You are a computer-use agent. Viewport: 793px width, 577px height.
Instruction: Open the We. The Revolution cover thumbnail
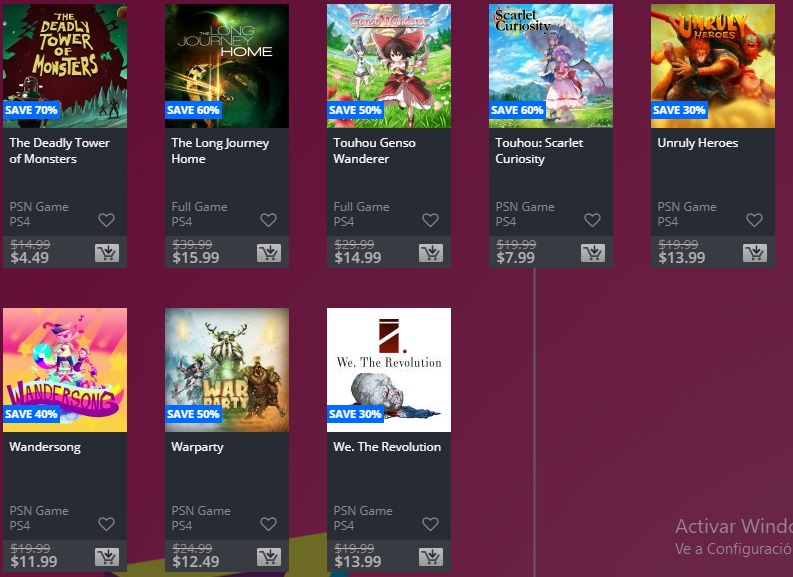point(389,370)
